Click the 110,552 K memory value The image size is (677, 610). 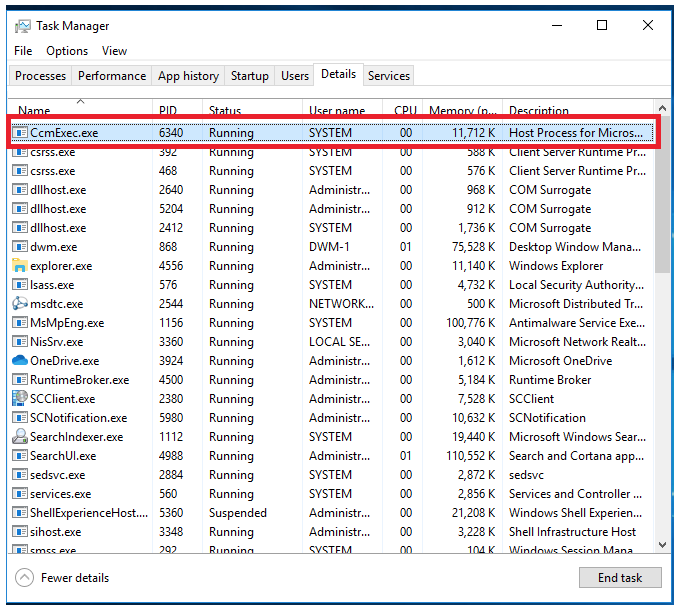pyautogui.click(x=471, y=456)
